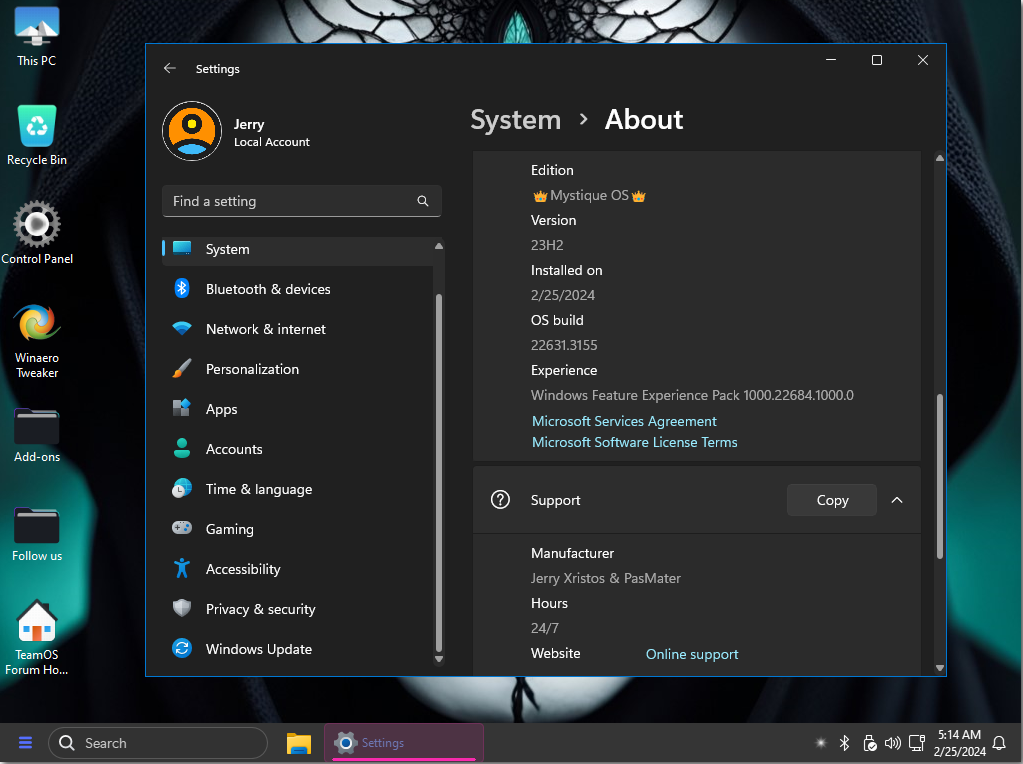Click the Find a setting search box
Screen dimensions: 1023x764
click(x=290, y=201)
